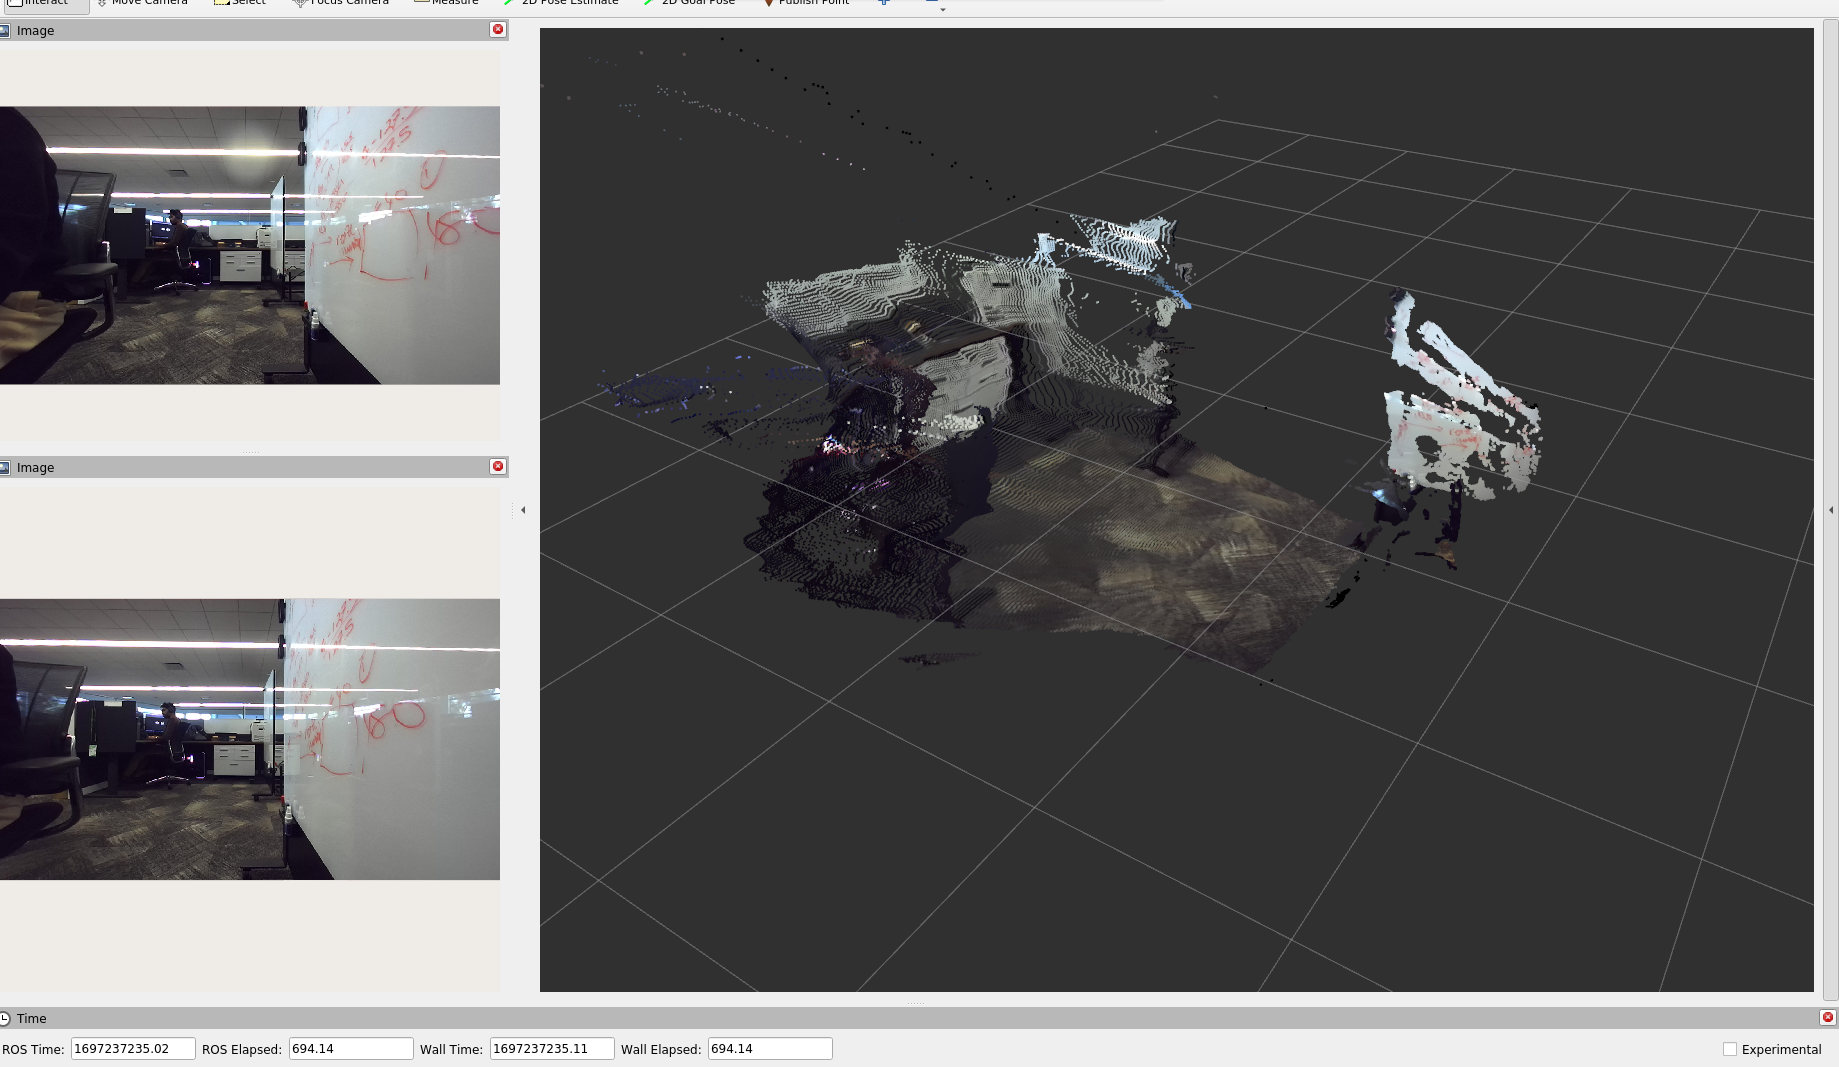This screenshot has height=1067, width=1839.
Task: Close the upper Image panel
Action: pos(498,30)
